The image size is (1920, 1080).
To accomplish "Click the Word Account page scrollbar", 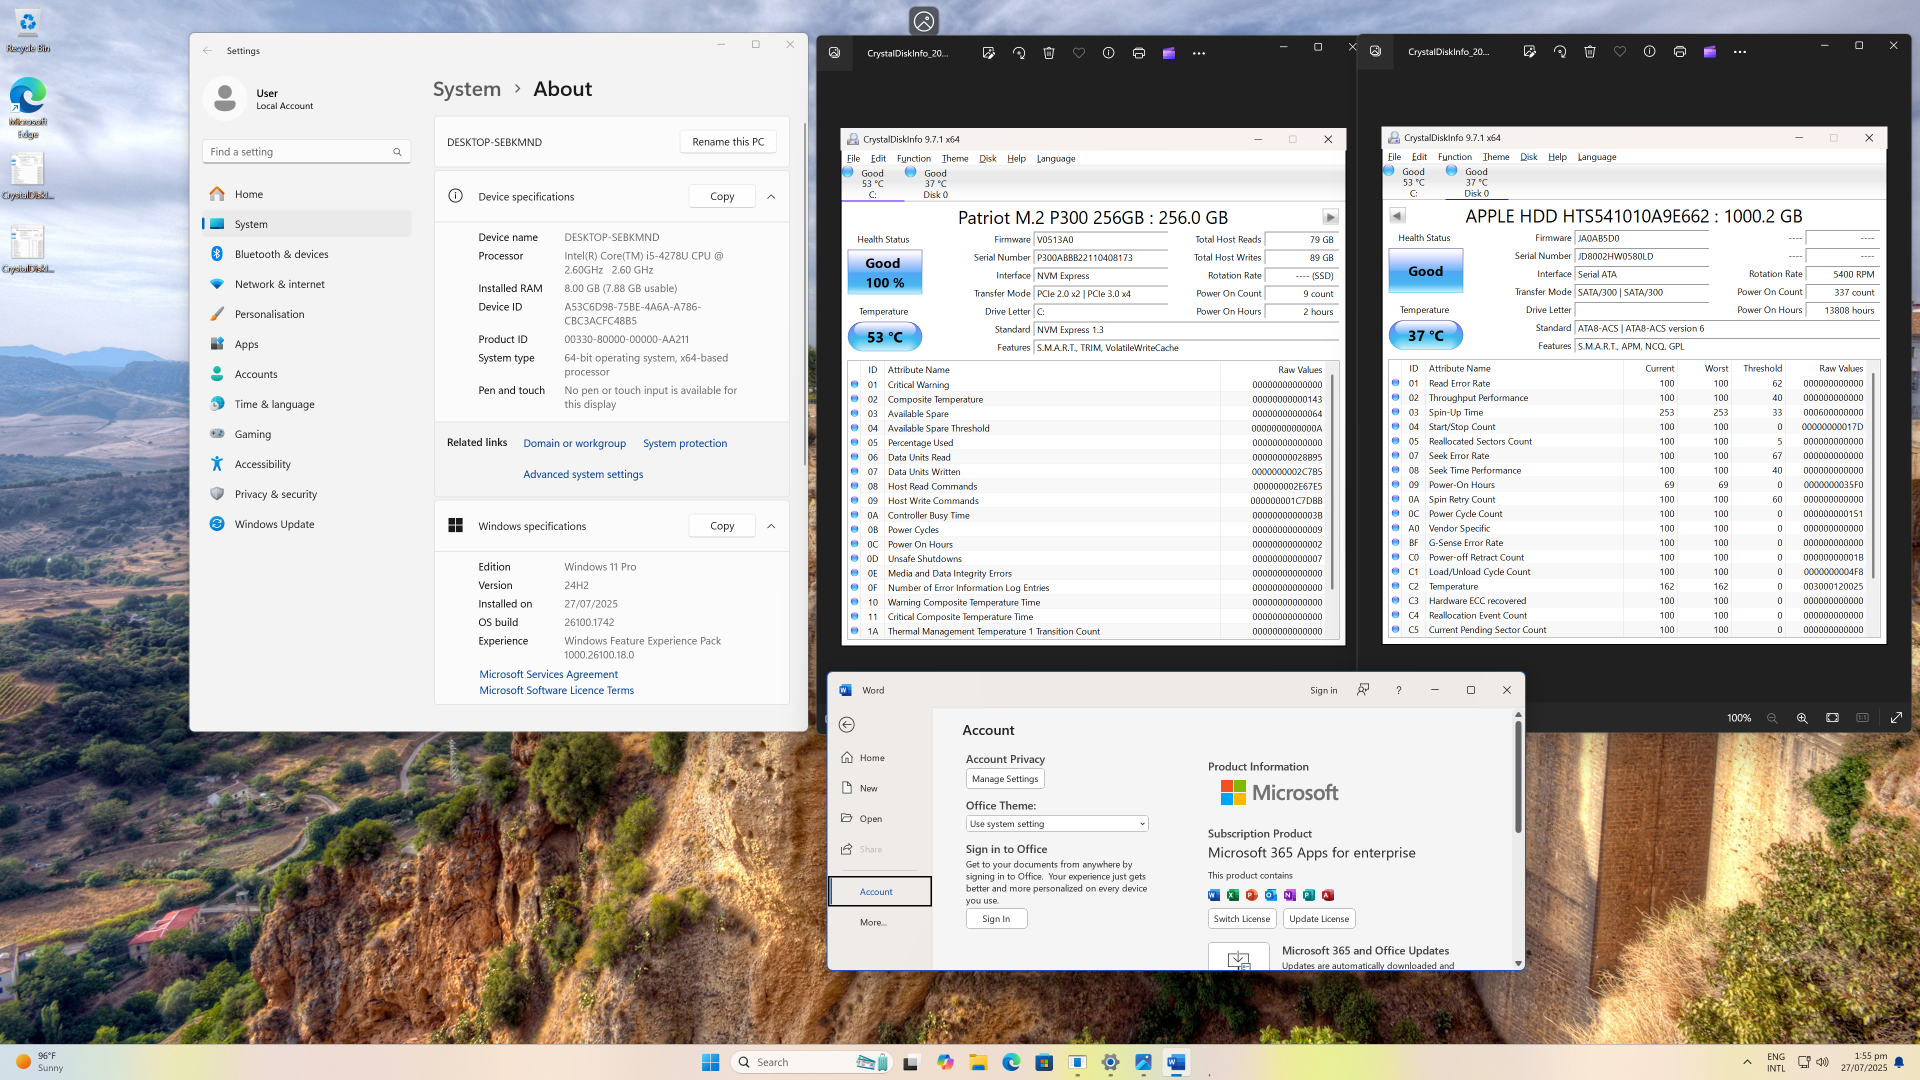I will pos(1518,776).
